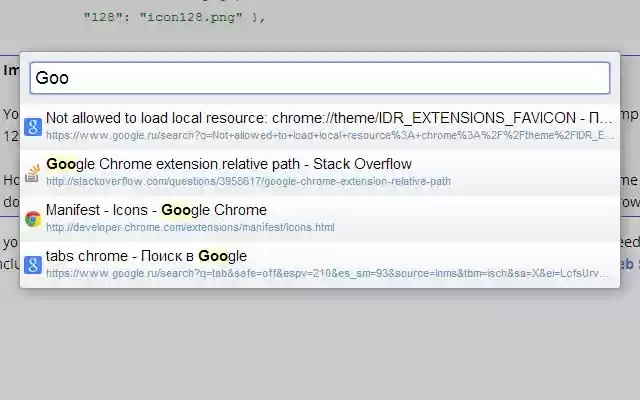Screen dimensions: 640x400
Task: Open "Not allowed to load local resource" result
Action: click(x=320, y=127)
